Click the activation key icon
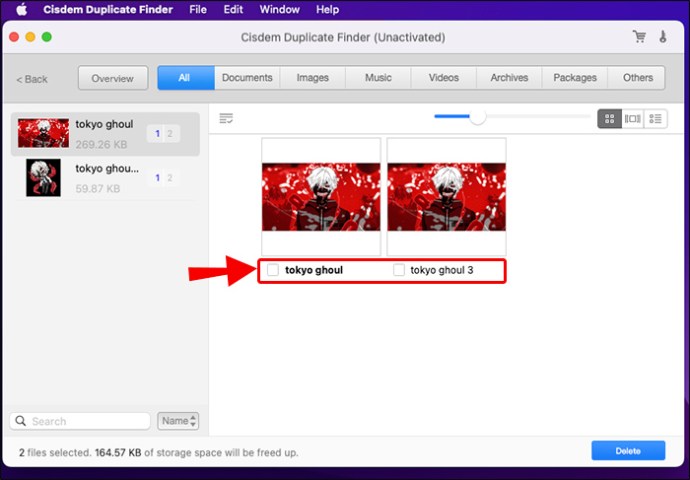690x480 pixels. [663, 37]
